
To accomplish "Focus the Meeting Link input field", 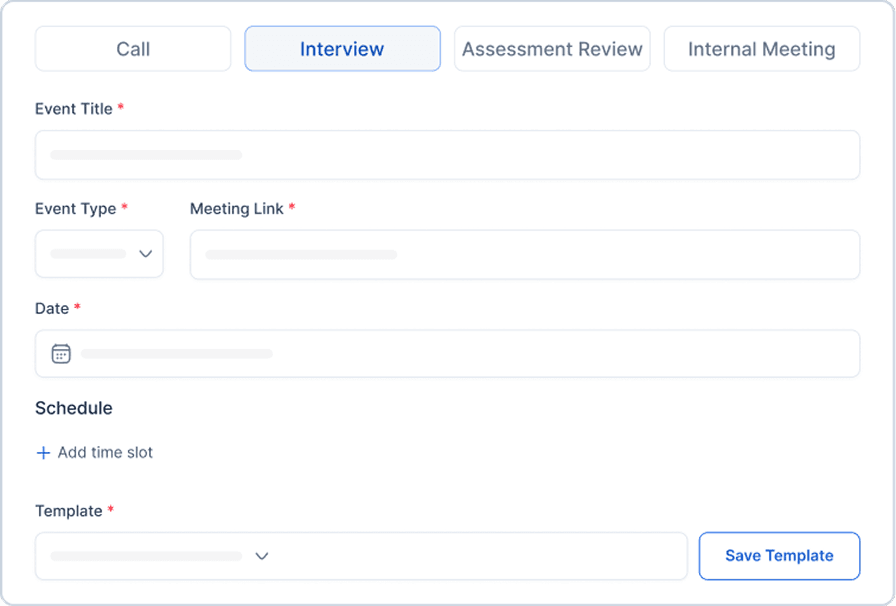I will click(x=525, y=254).
